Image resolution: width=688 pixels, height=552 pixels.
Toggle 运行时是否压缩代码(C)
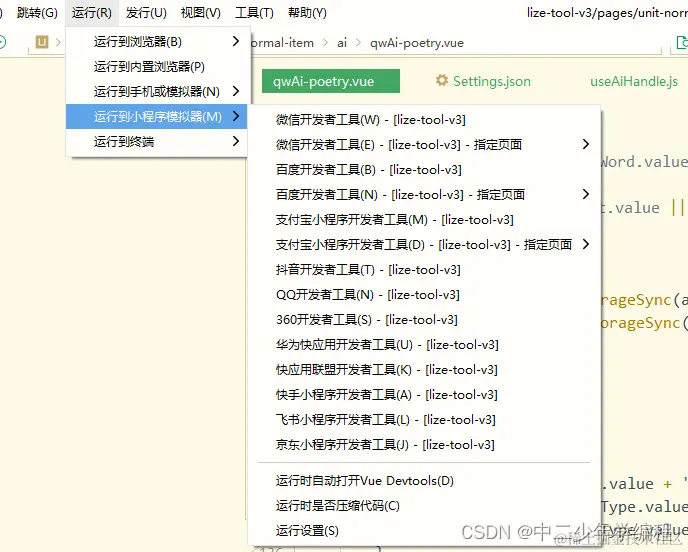click(424, 505)
